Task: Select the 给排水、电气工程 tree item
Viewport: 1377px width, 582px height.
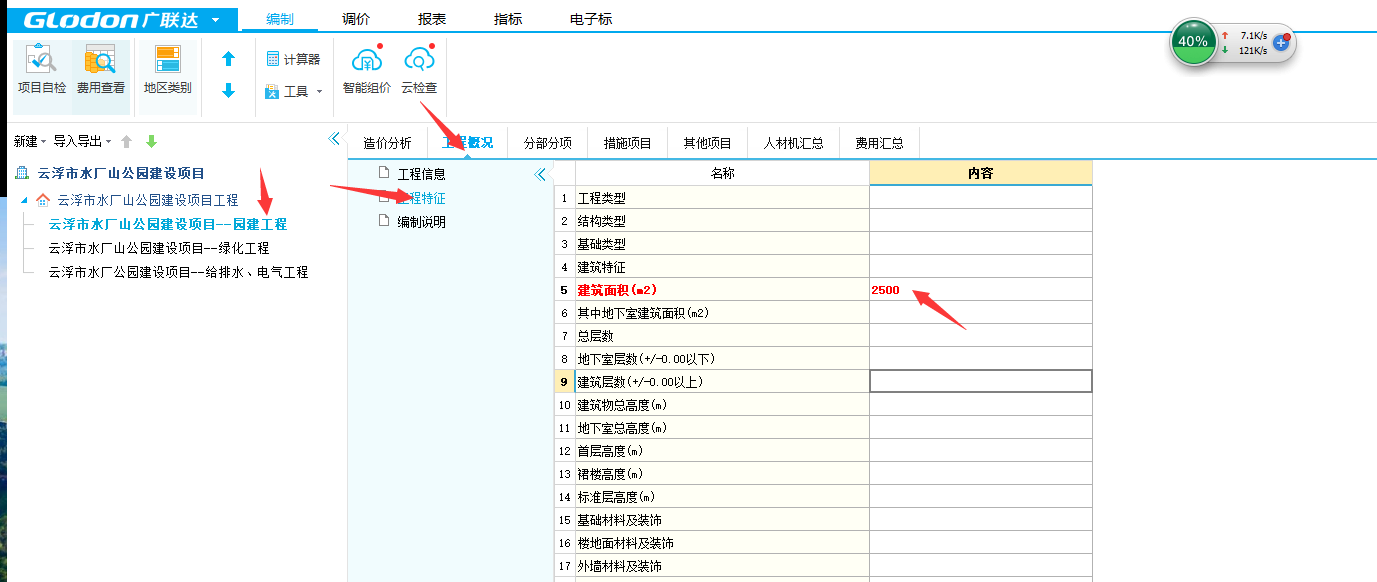Action: 178,272
